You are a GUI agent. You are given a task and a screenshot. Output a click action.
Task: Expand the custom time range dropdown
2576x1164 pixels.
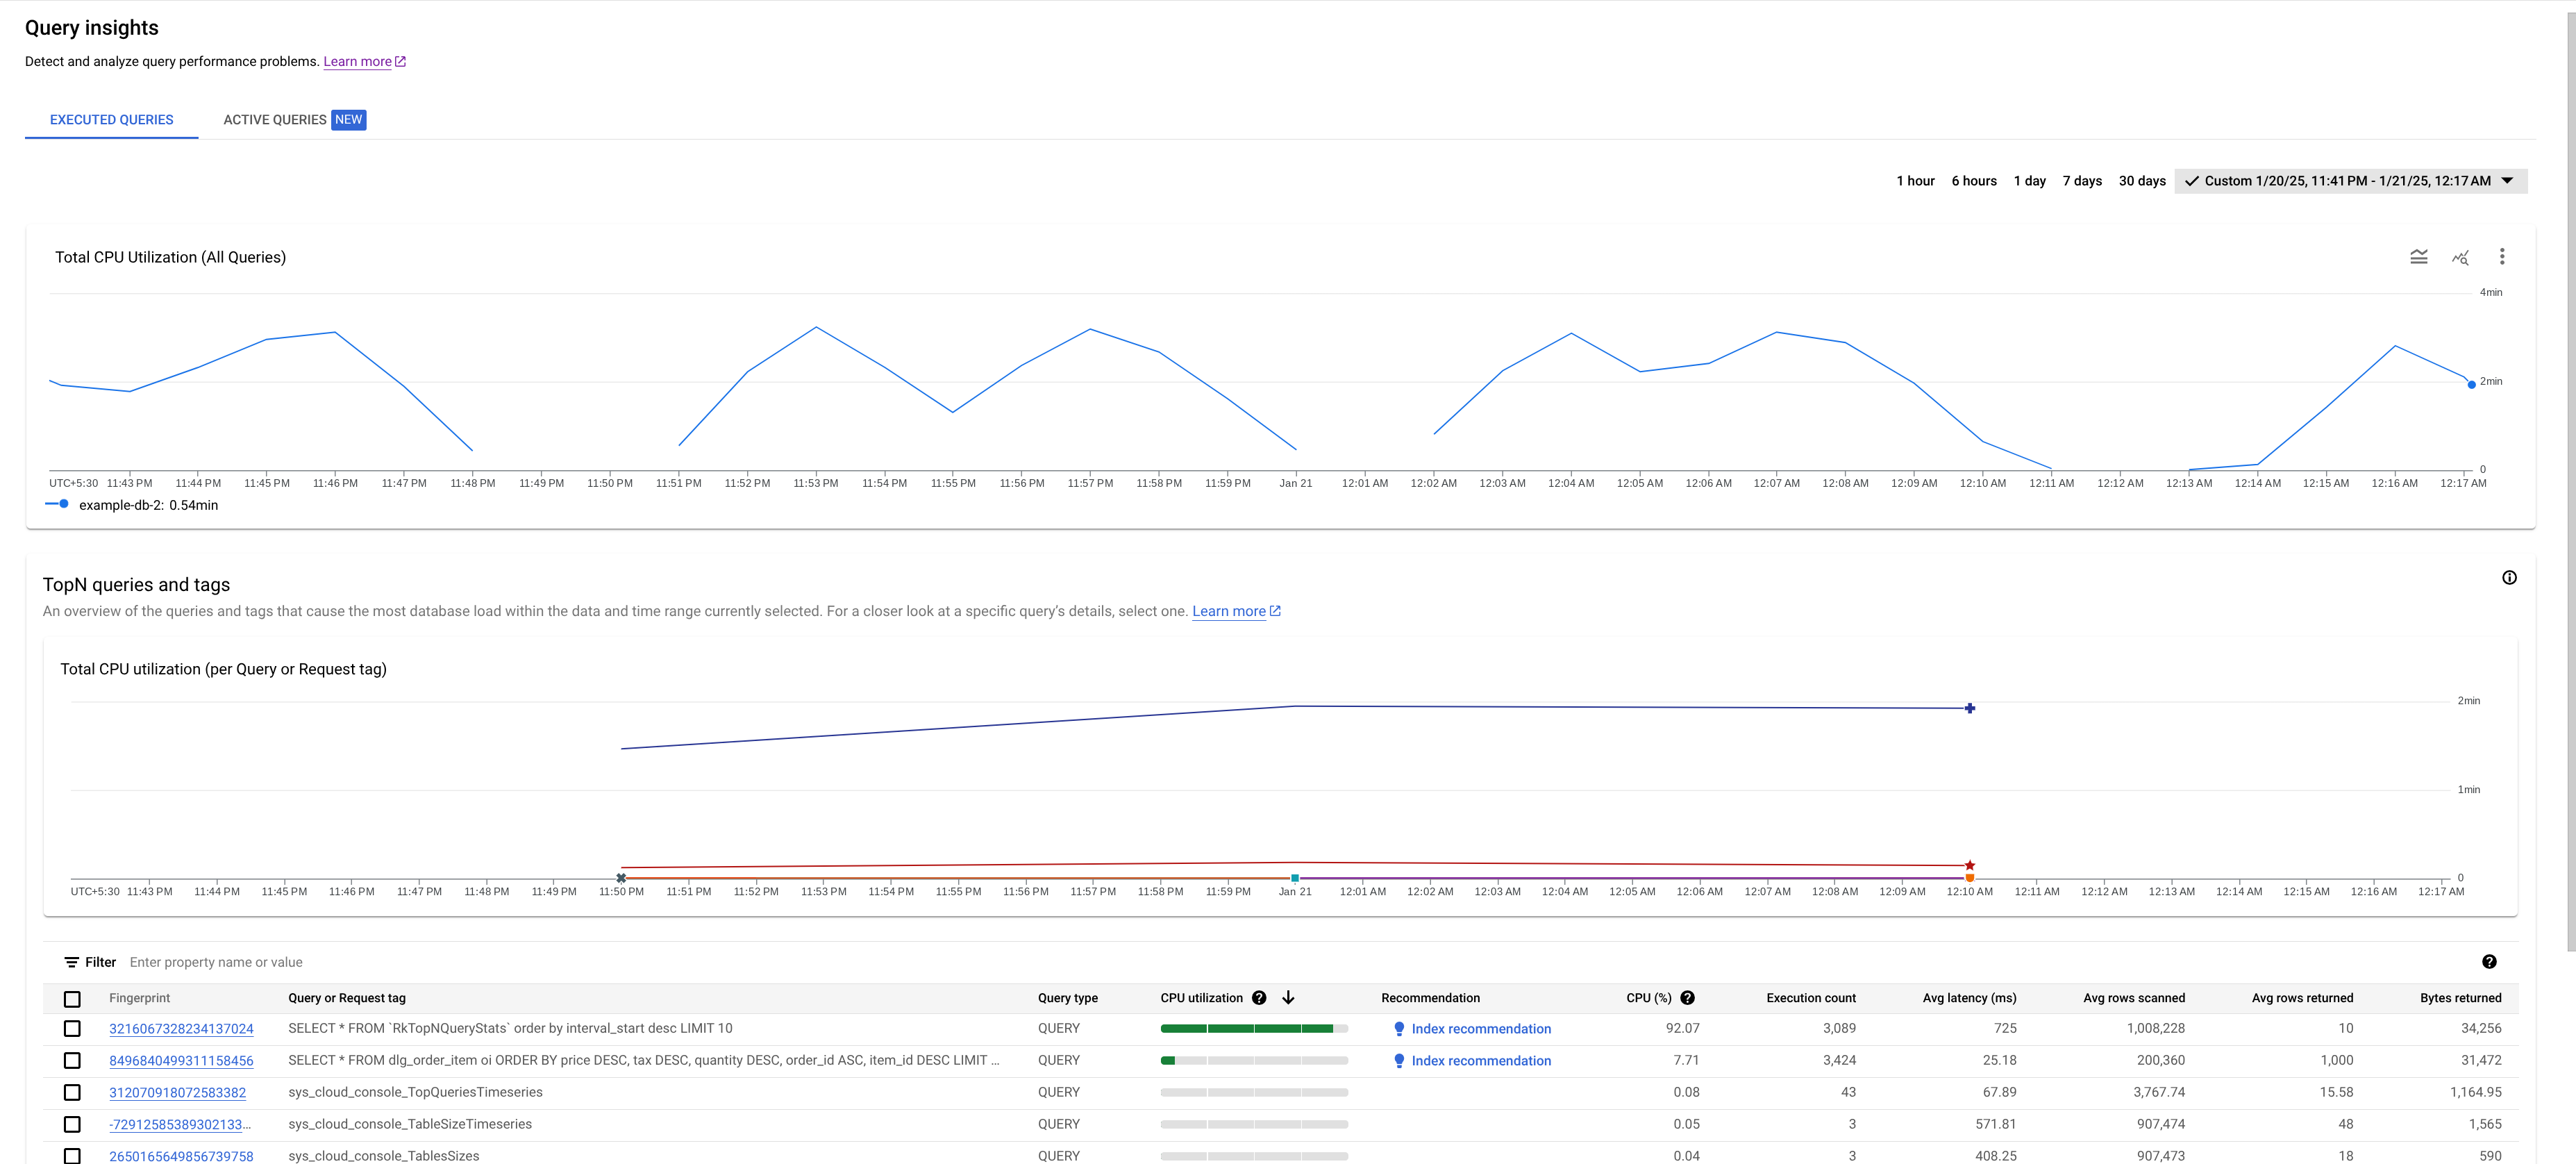[x=2350, y=181]
